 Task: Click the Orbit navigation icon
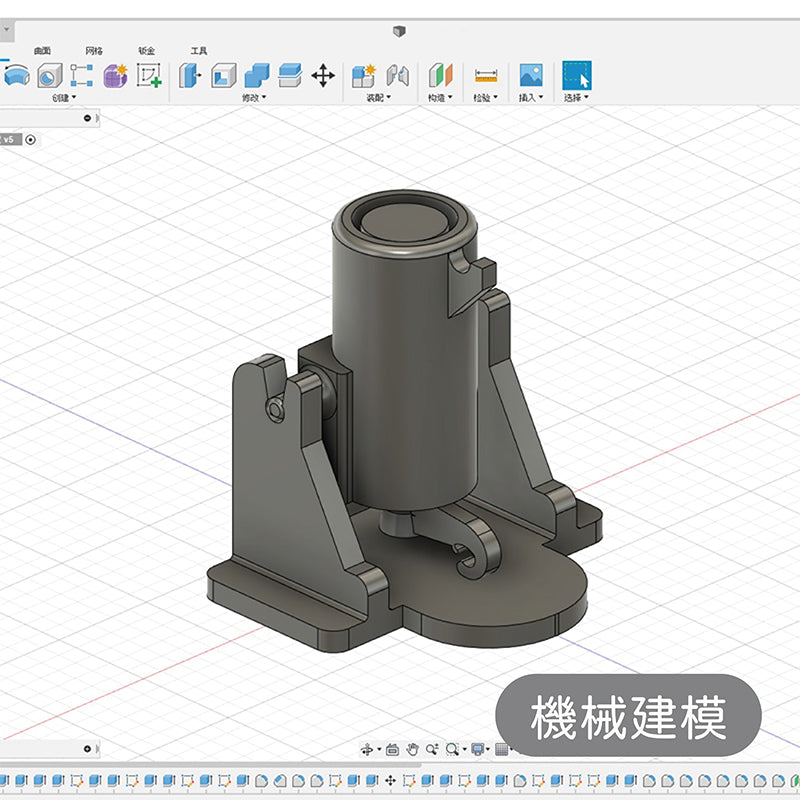[367, 749]
